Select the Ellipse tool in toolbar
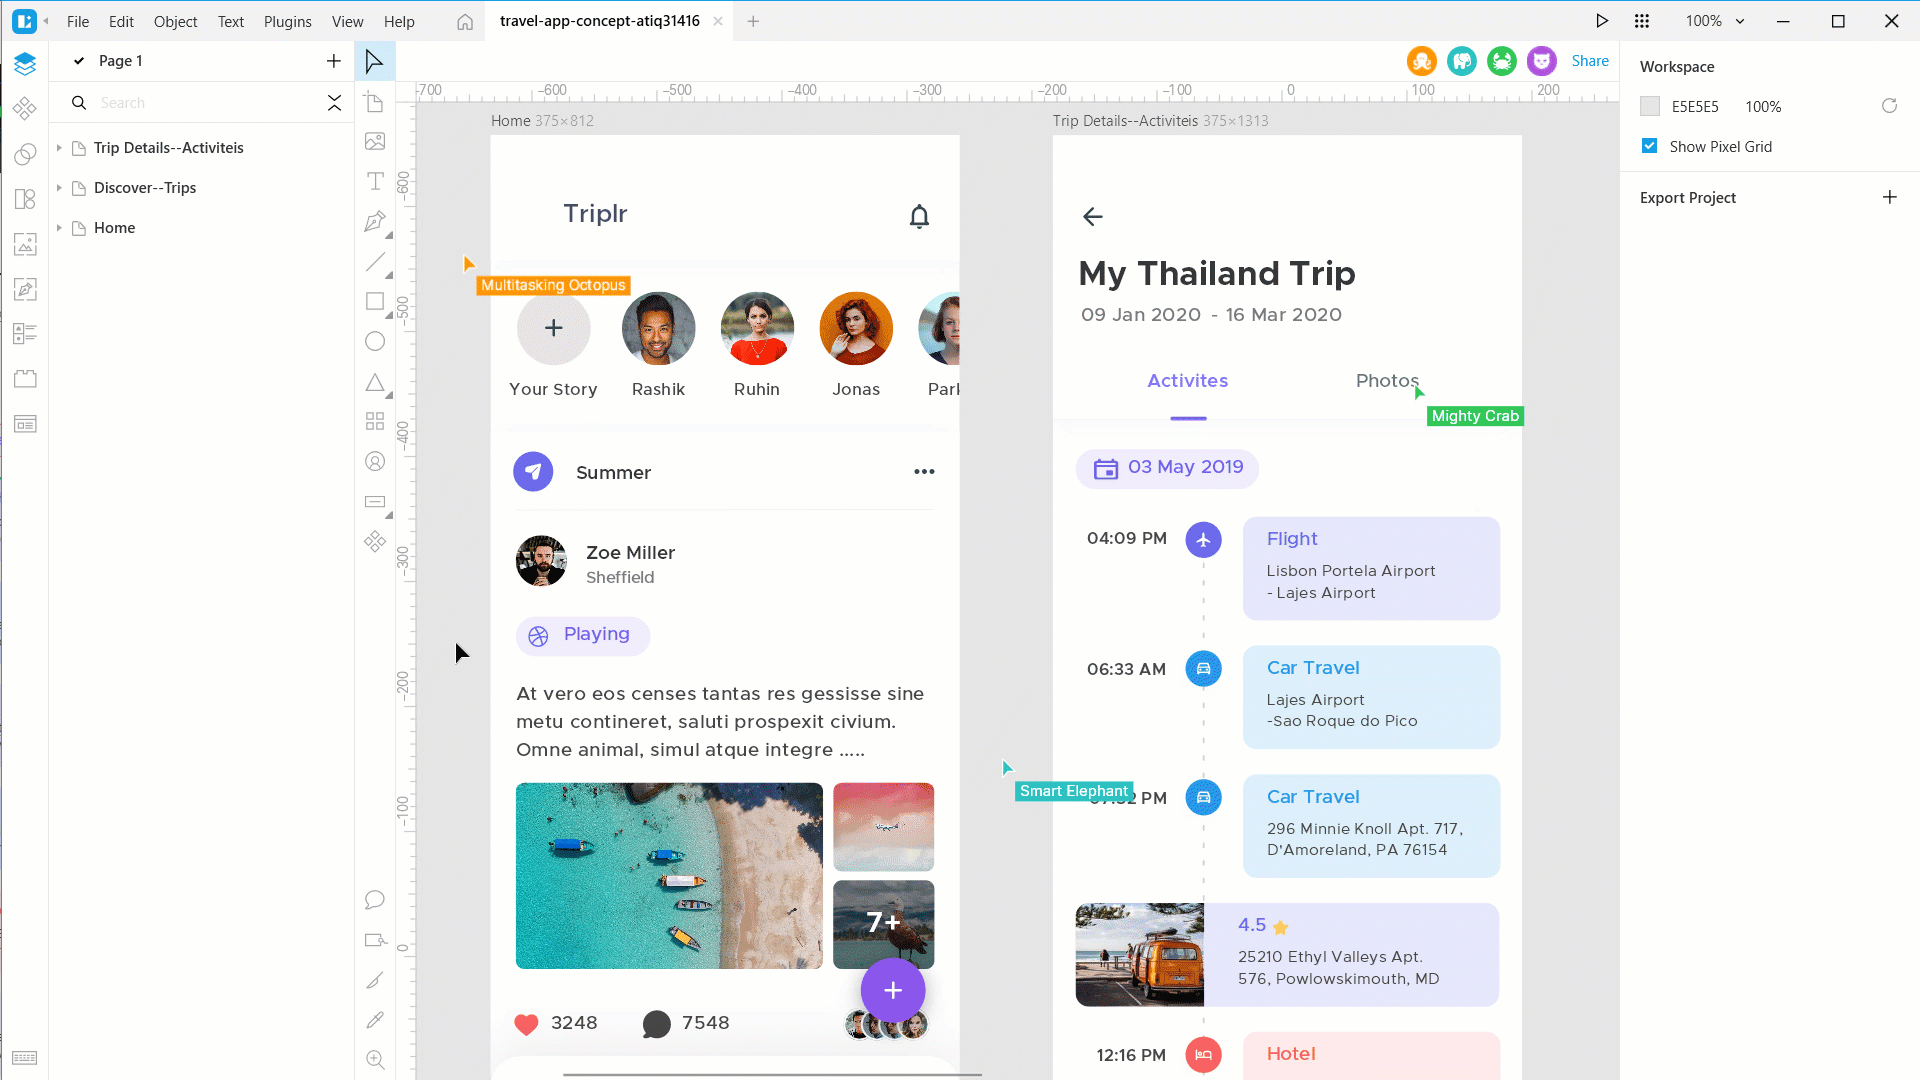1920x1080 pixels. coord(376,342)
